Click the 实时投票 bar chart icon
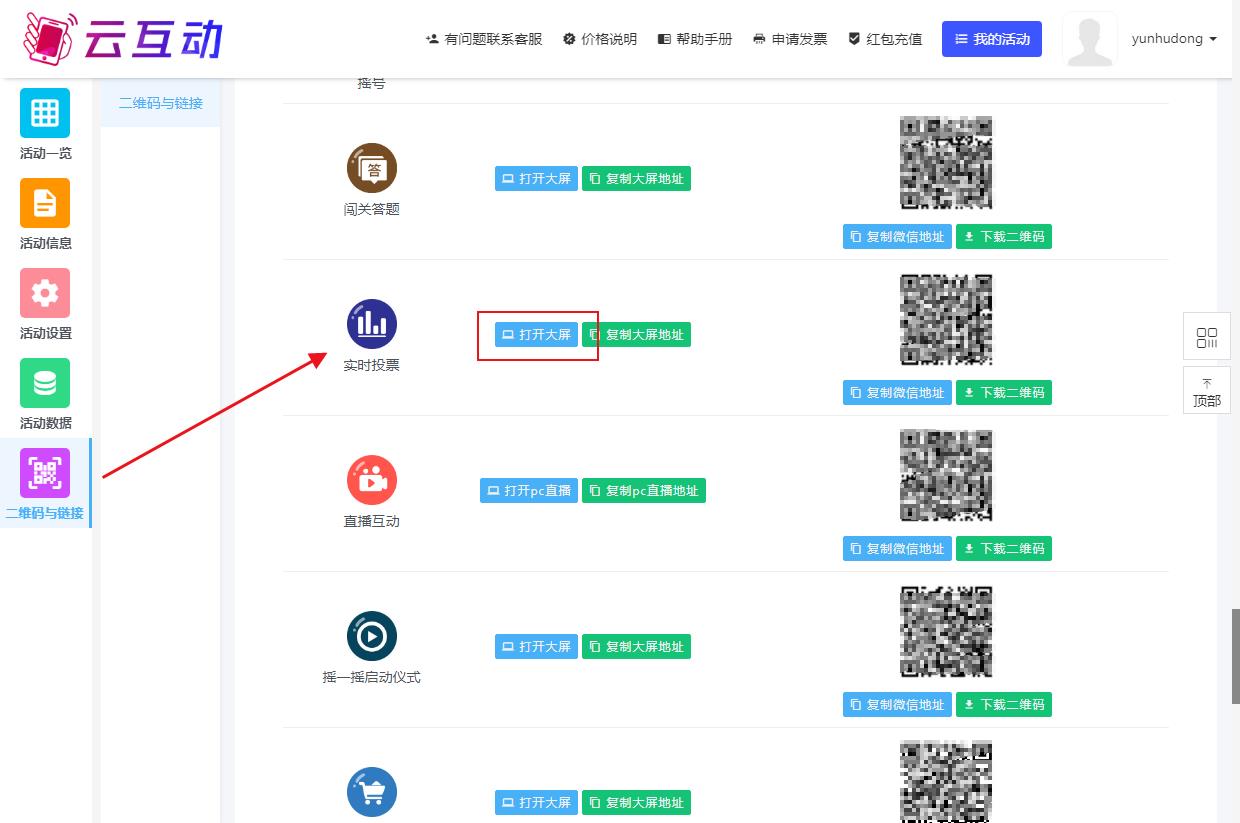Screen dimensions: 1240x823 click(x=372, y=324)
